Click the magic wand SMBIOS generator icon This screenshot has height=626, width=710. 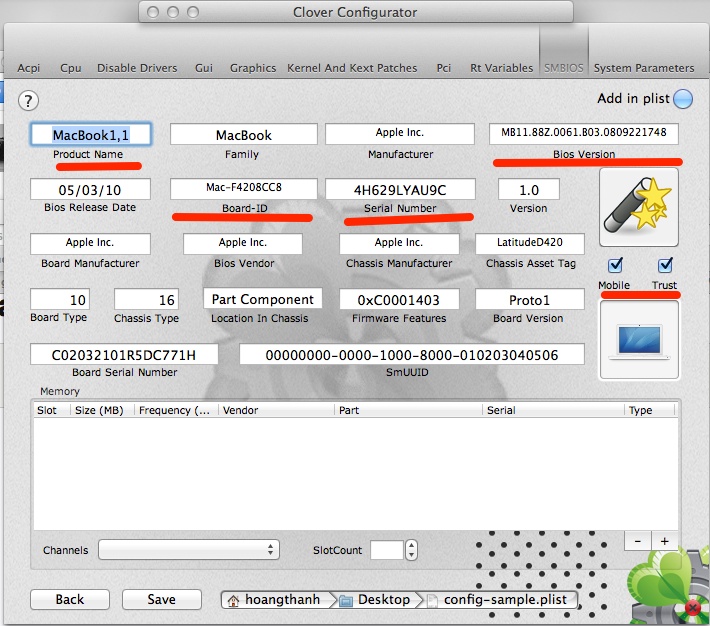pos(638,207)
